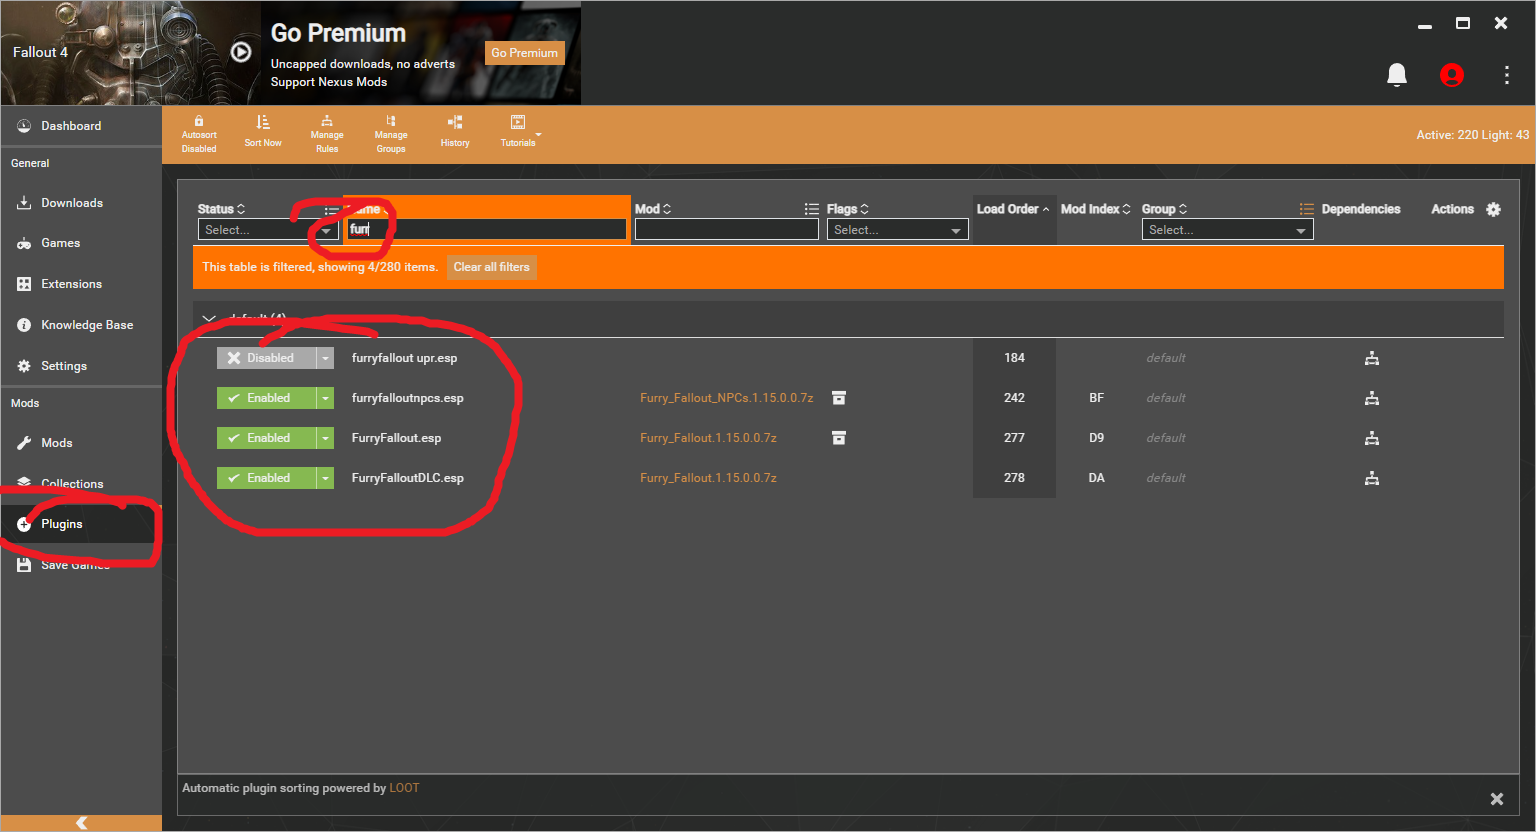Open table settings gear icon
This screenshot has height=832, width=1536.
coord(1493,209)
